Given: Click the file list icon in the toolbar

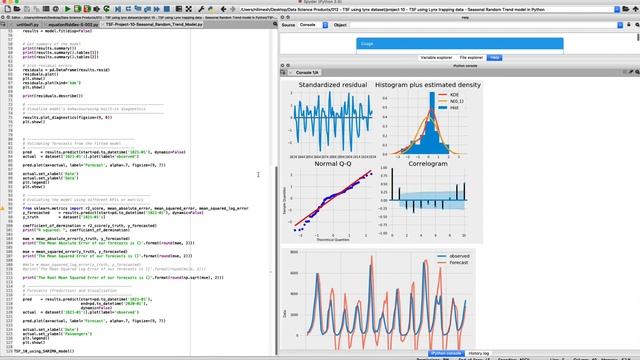Looking at the screenshot, I should 46,9.
